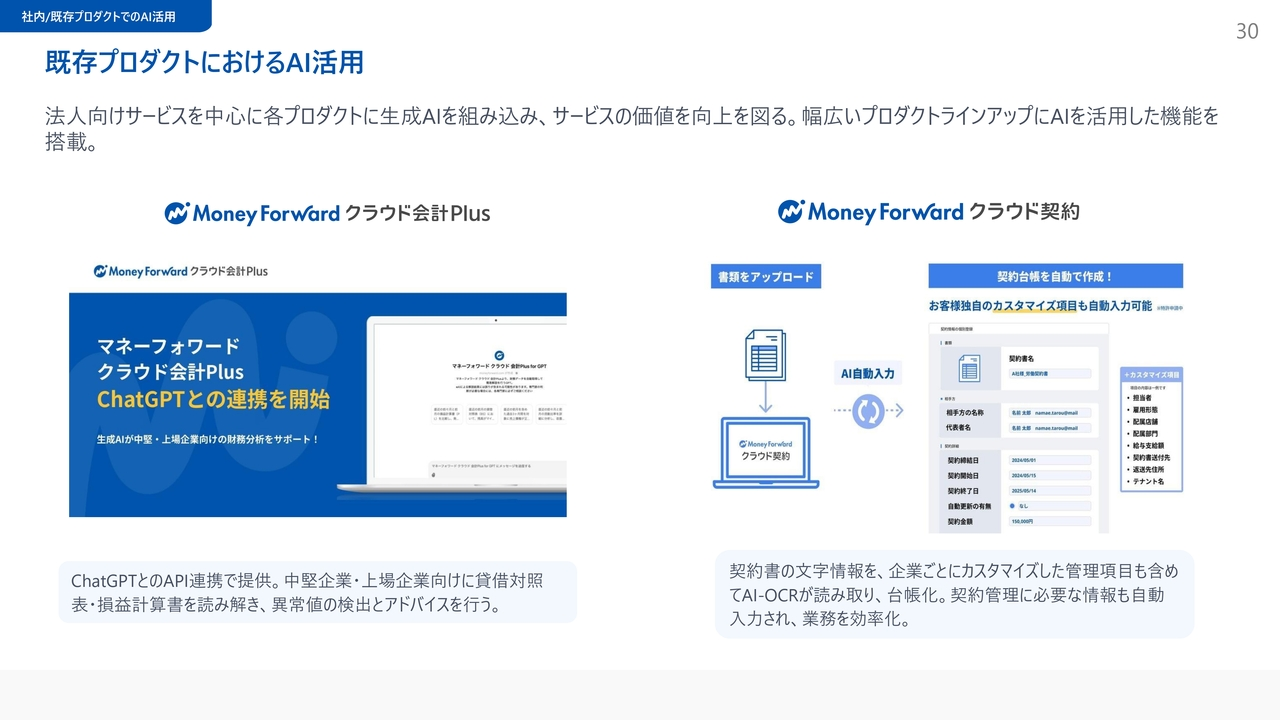Select the なし radio for 自動更新の有無
The height and width of the screenshot is (720, 1280).
(x=1012, y=506)
